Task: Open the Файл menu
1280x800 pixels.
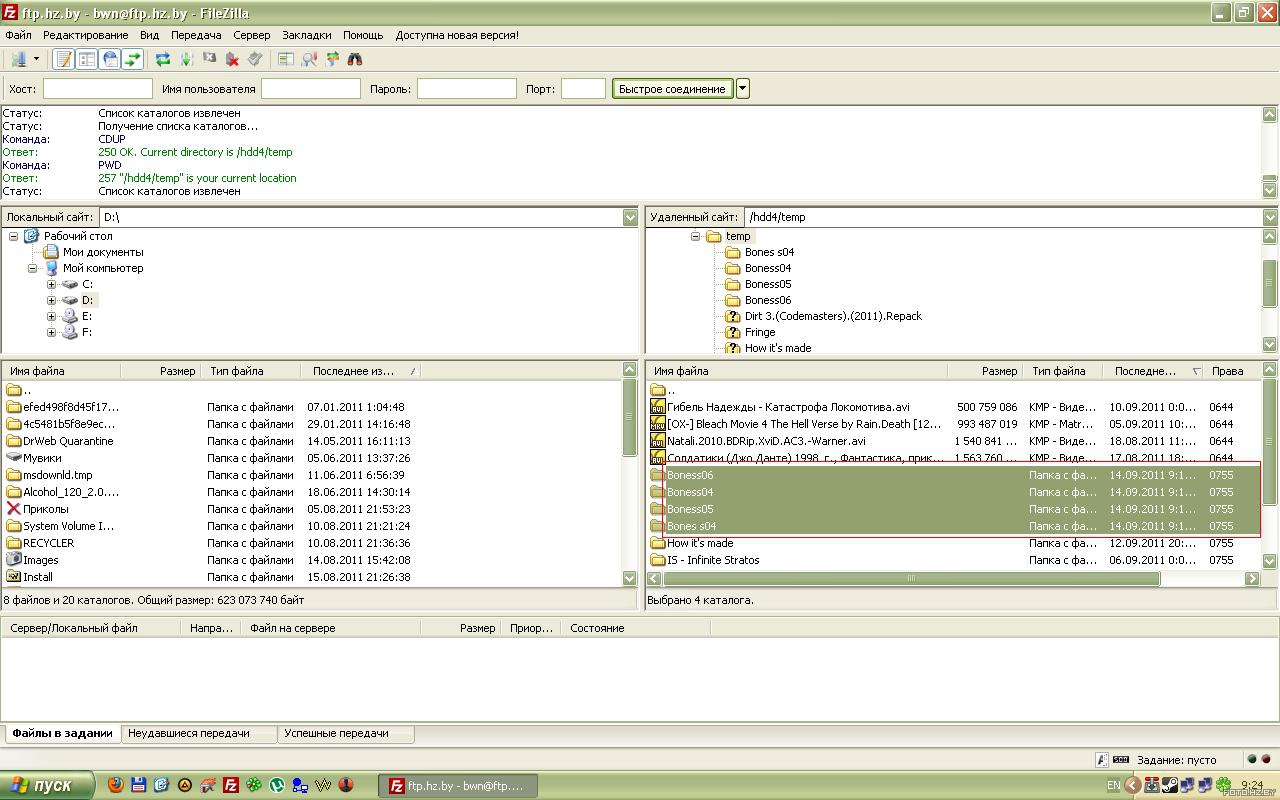Action: [x=18, y=35]
